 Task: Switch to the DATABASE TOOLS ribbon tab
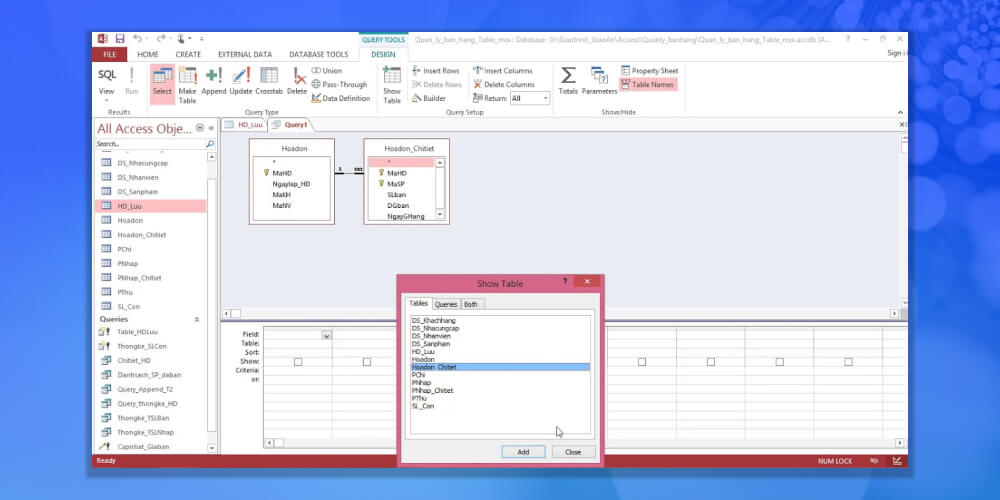pos(319,54)
